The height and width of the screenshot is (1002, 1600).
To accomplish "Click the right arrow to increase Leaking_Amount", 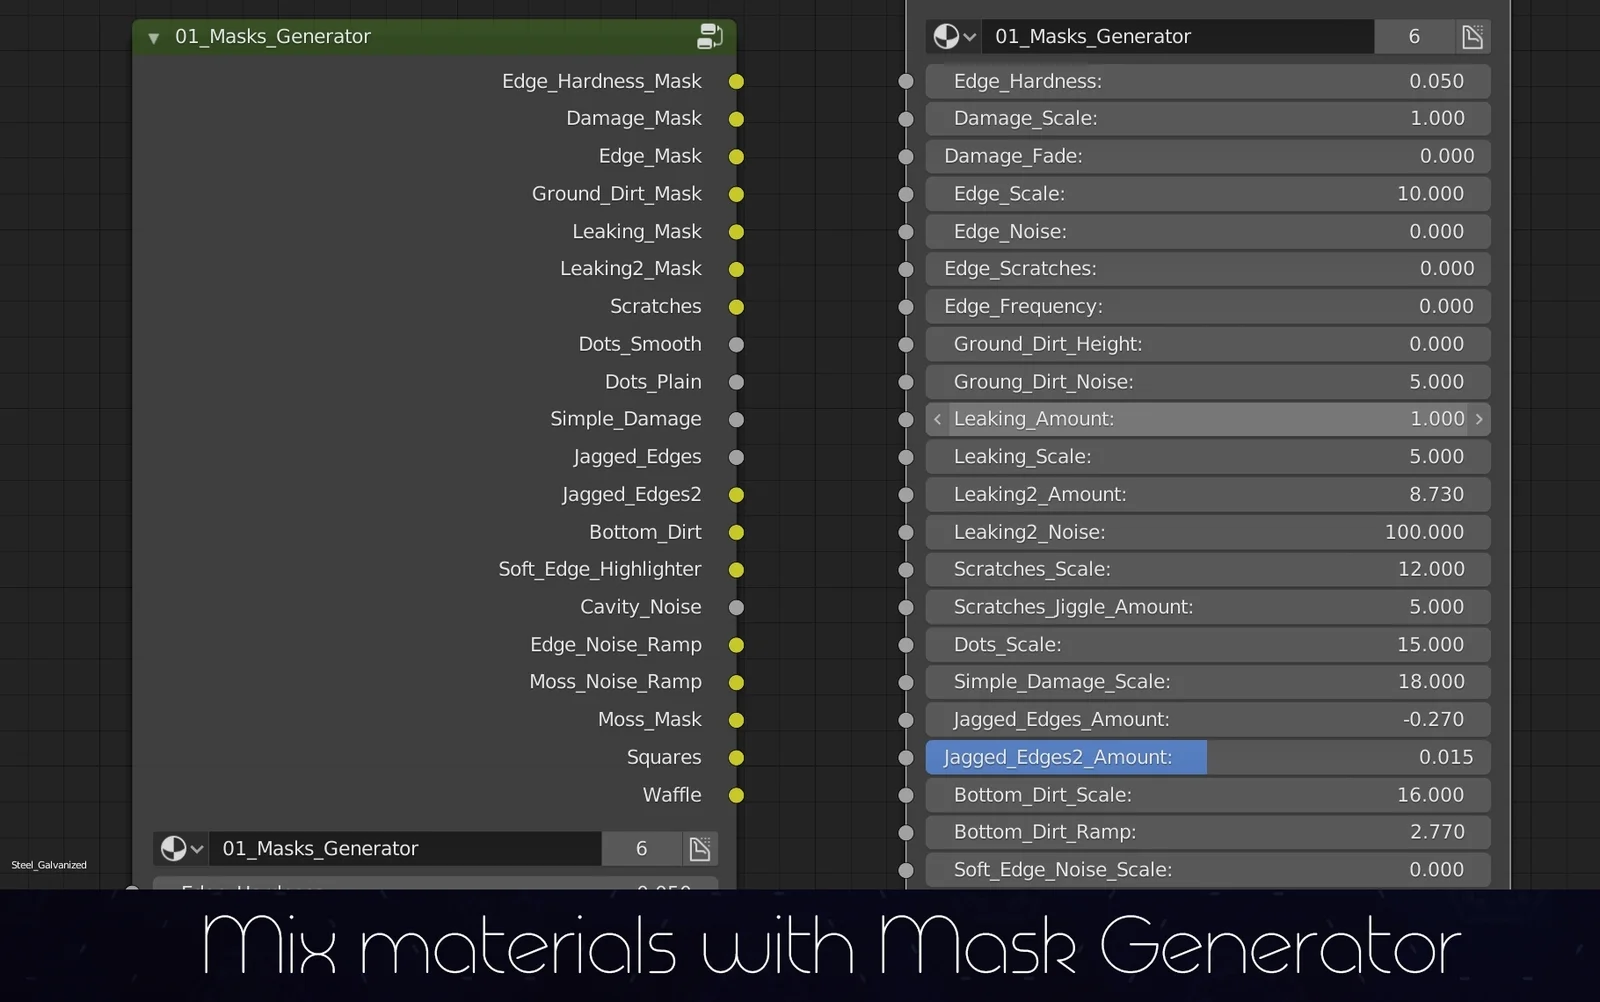I will [x=1480, y=419].
